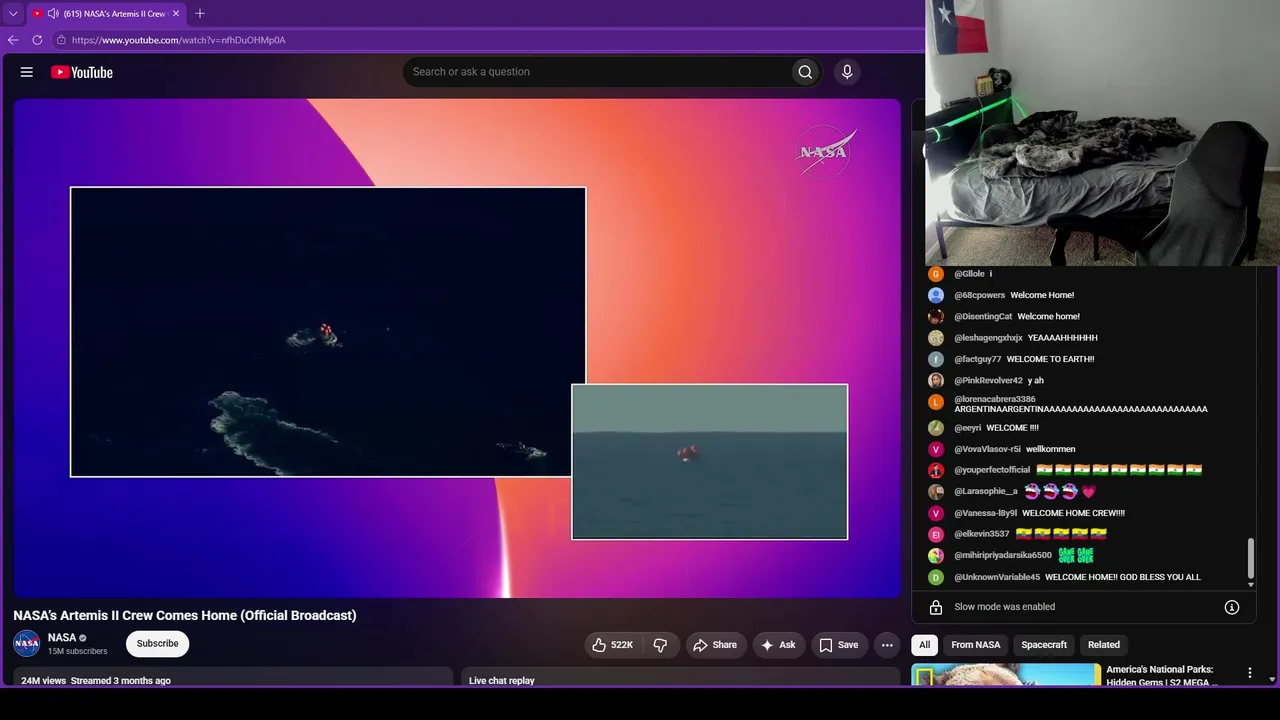Open a new browser tab
The image size is (1280, 720).
200,13
